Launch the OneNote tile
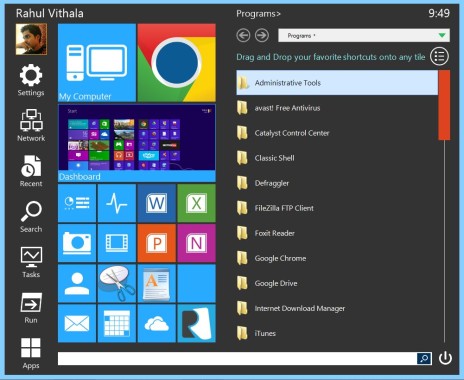The height and width of the screenshot is (380, 464). click(x=197, y=243)
